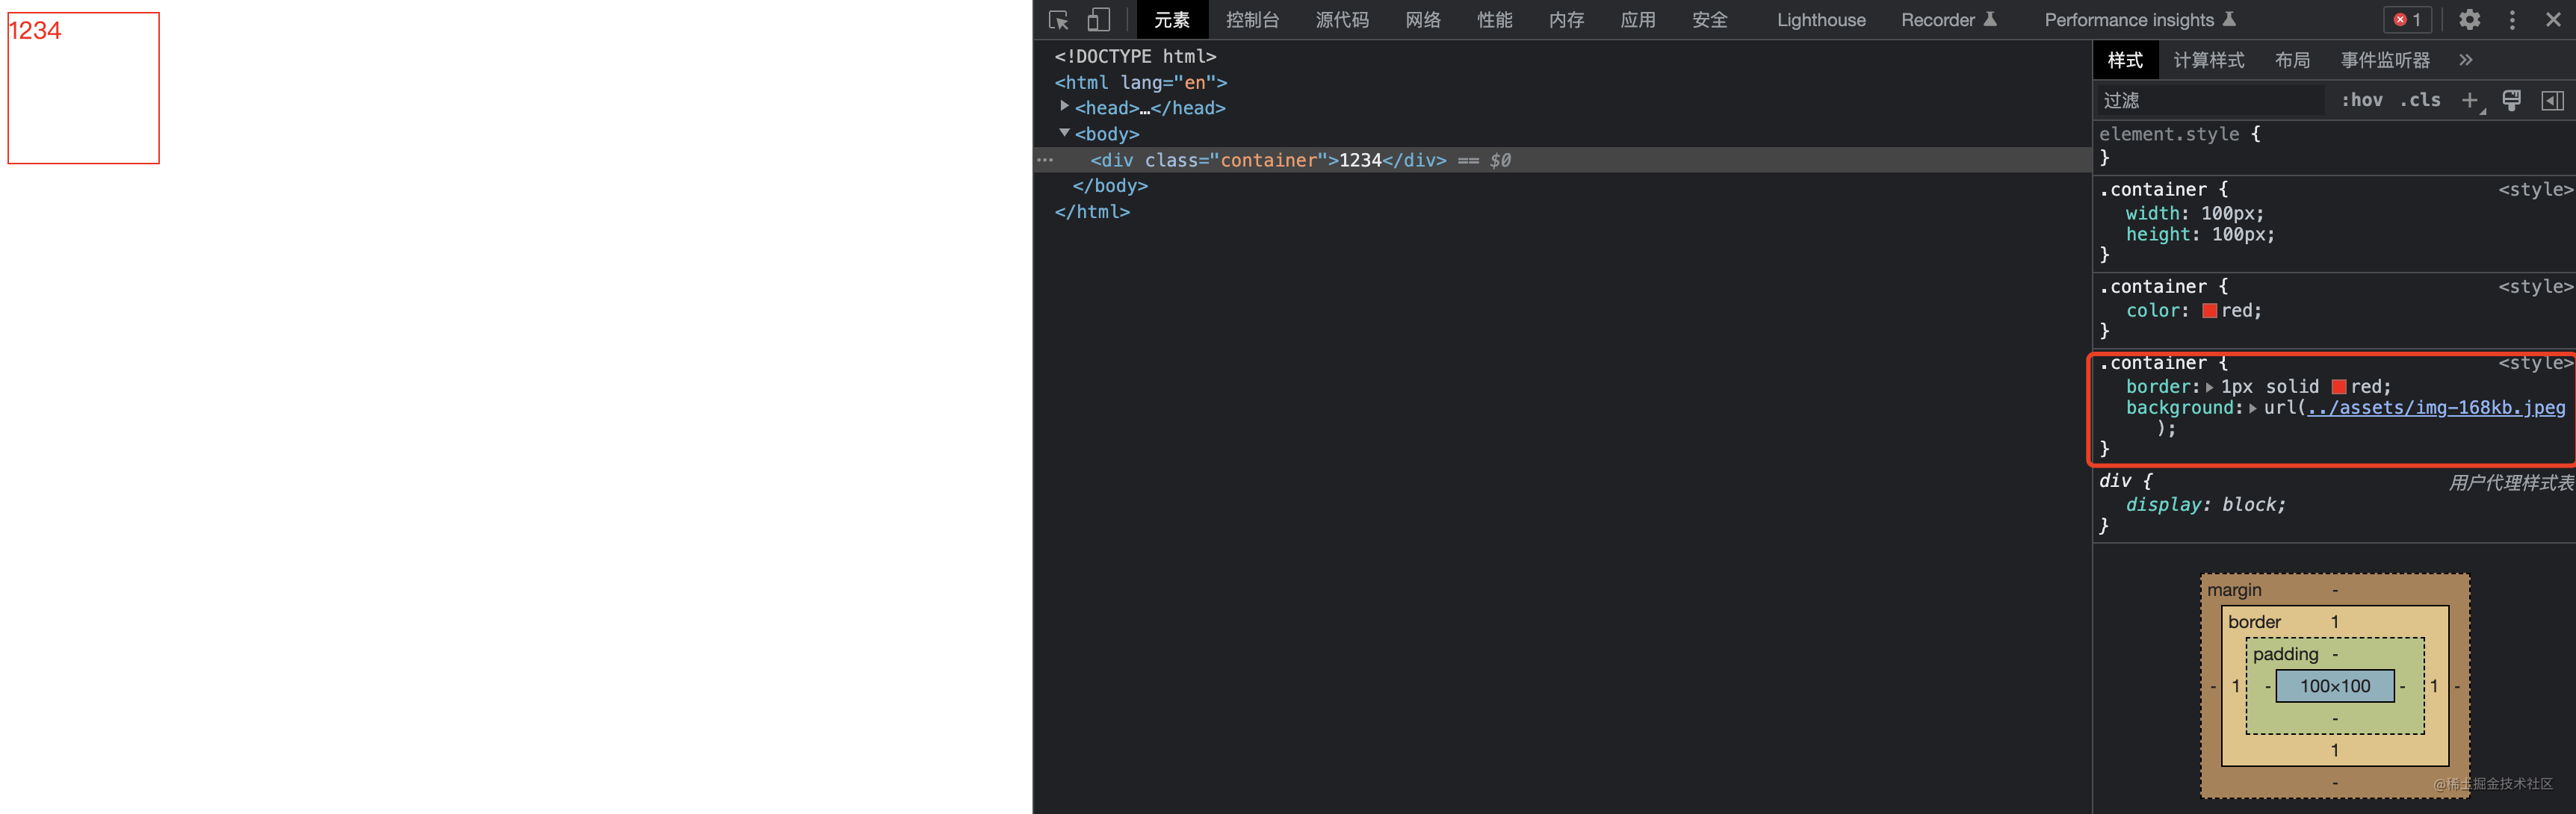
Task: Toggle the device toolbar icon
Action: (x=1098, y=20)
